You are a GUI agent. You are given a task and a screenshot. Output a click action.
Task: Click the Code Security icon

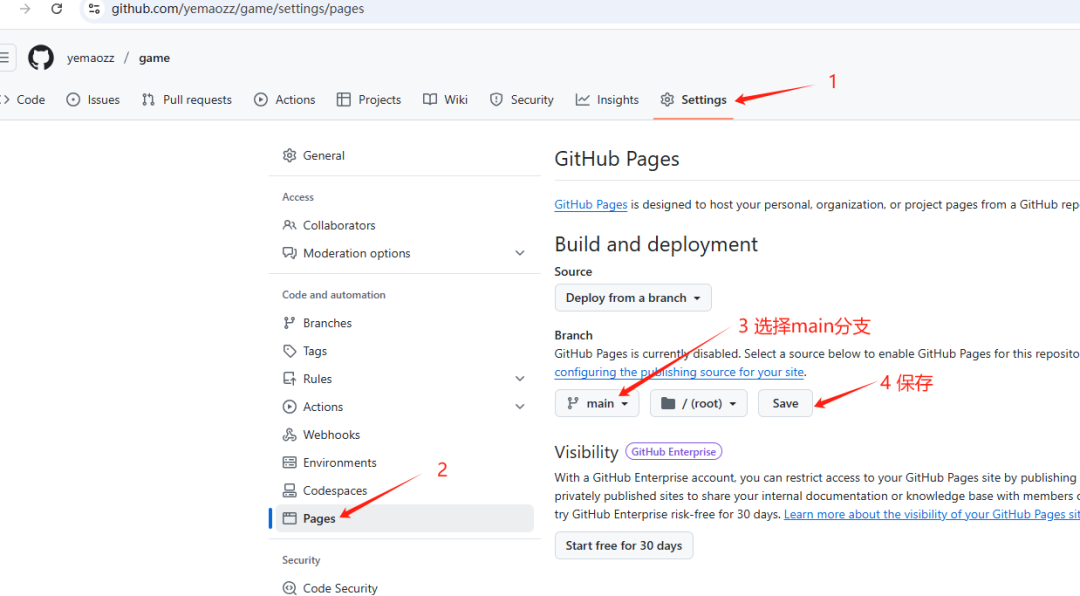289,588
